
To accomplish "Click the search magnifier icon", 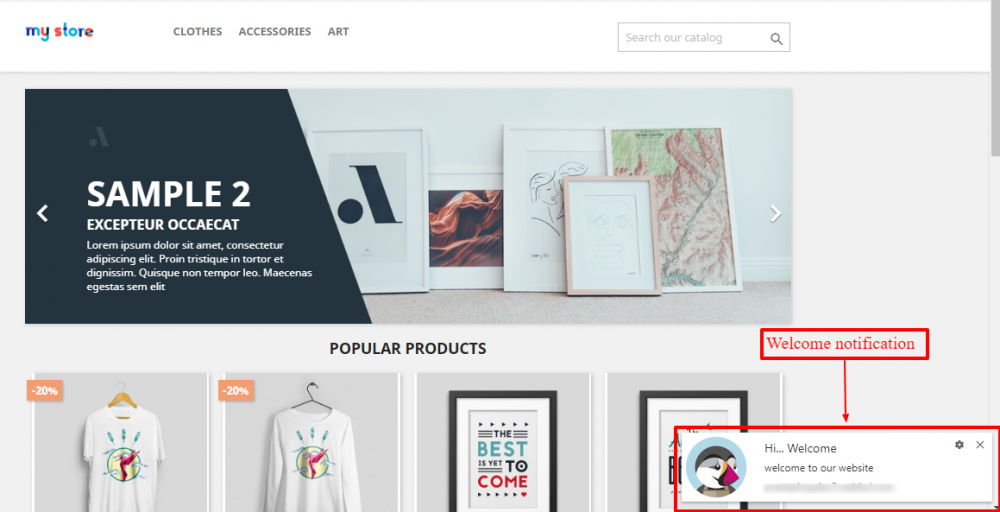I will 776,38.
